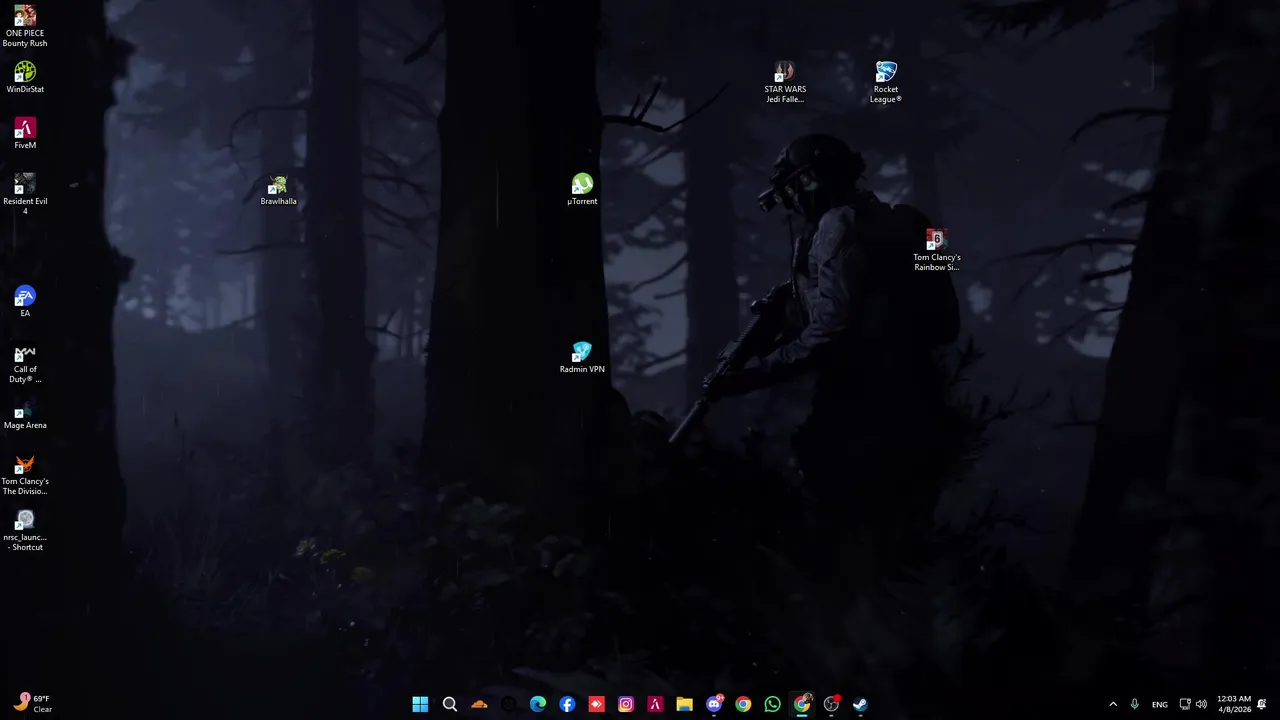Open File Explorer from the taskbar

(684, 704)
